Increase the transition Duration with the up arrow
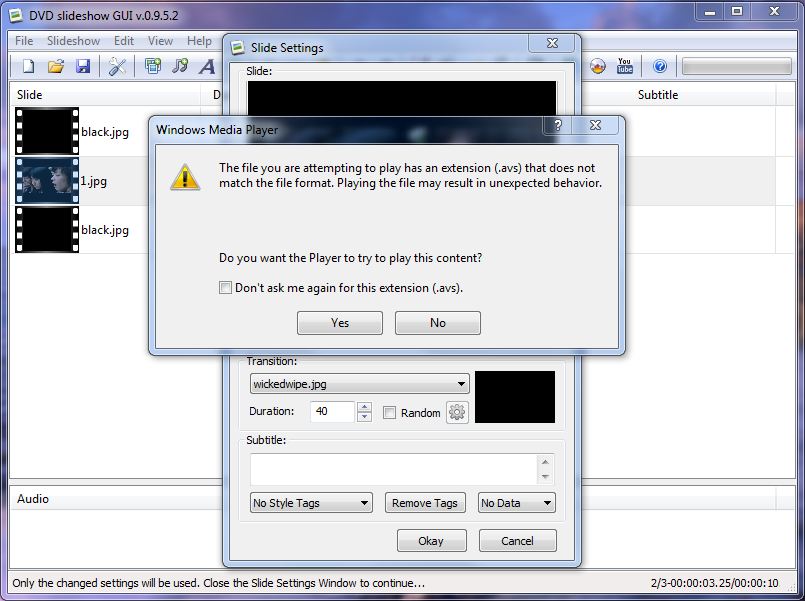The width and height of the screenshot is (805, 601). tap(365, 407)
